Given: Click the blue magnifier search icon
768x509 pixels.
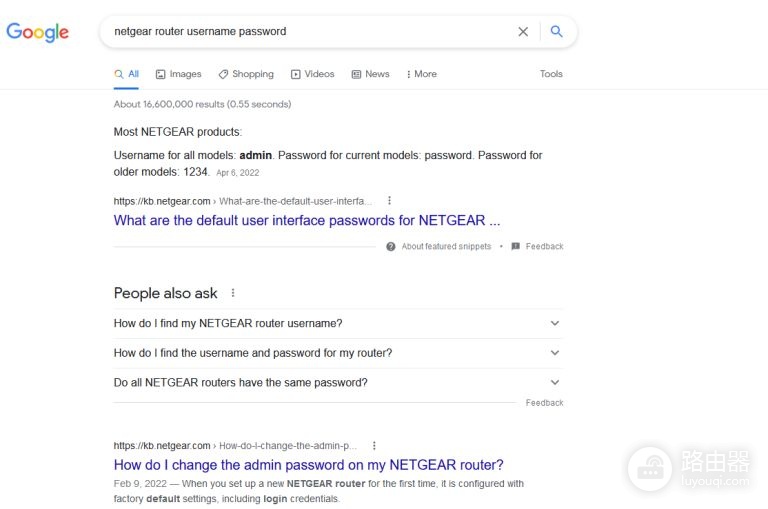Looking at the screenshot, I should click(x=556, y=31).
